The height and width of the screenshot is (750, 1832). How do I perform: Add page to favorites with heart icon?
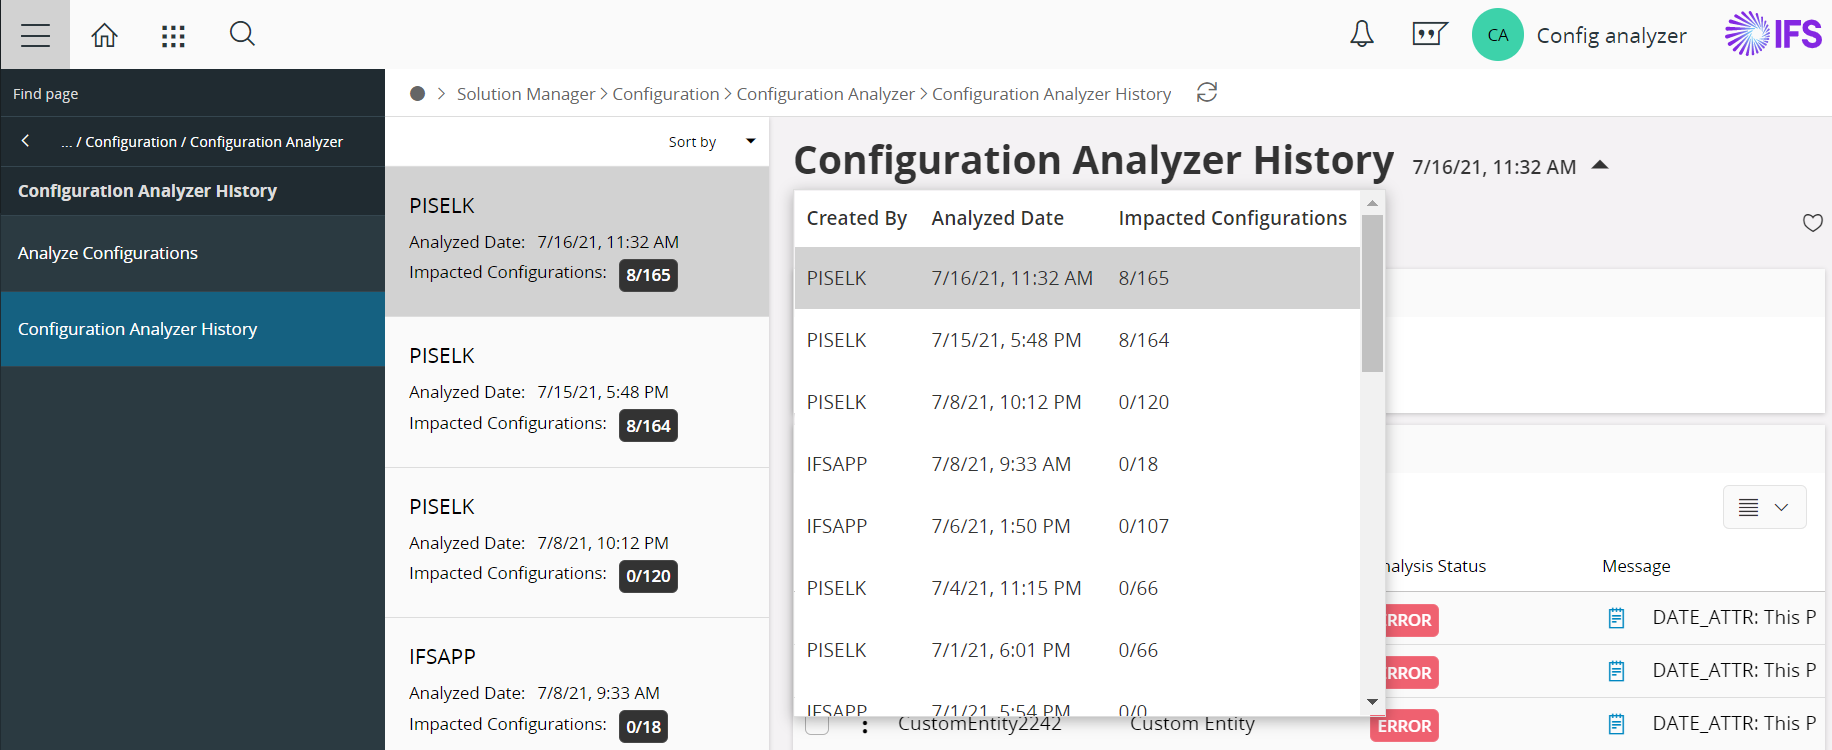coord(1812,223)
